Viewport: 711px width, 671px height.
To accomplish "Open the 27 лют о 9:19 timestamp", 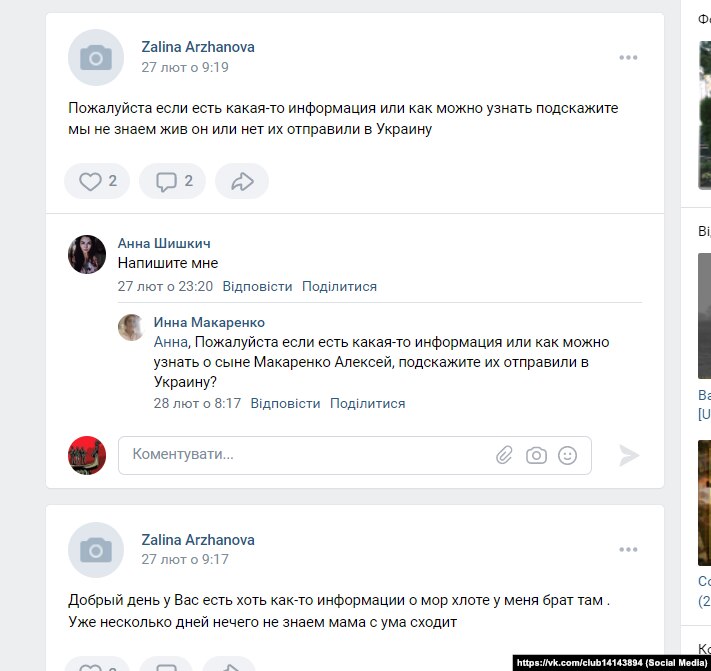I will point(185,67).
